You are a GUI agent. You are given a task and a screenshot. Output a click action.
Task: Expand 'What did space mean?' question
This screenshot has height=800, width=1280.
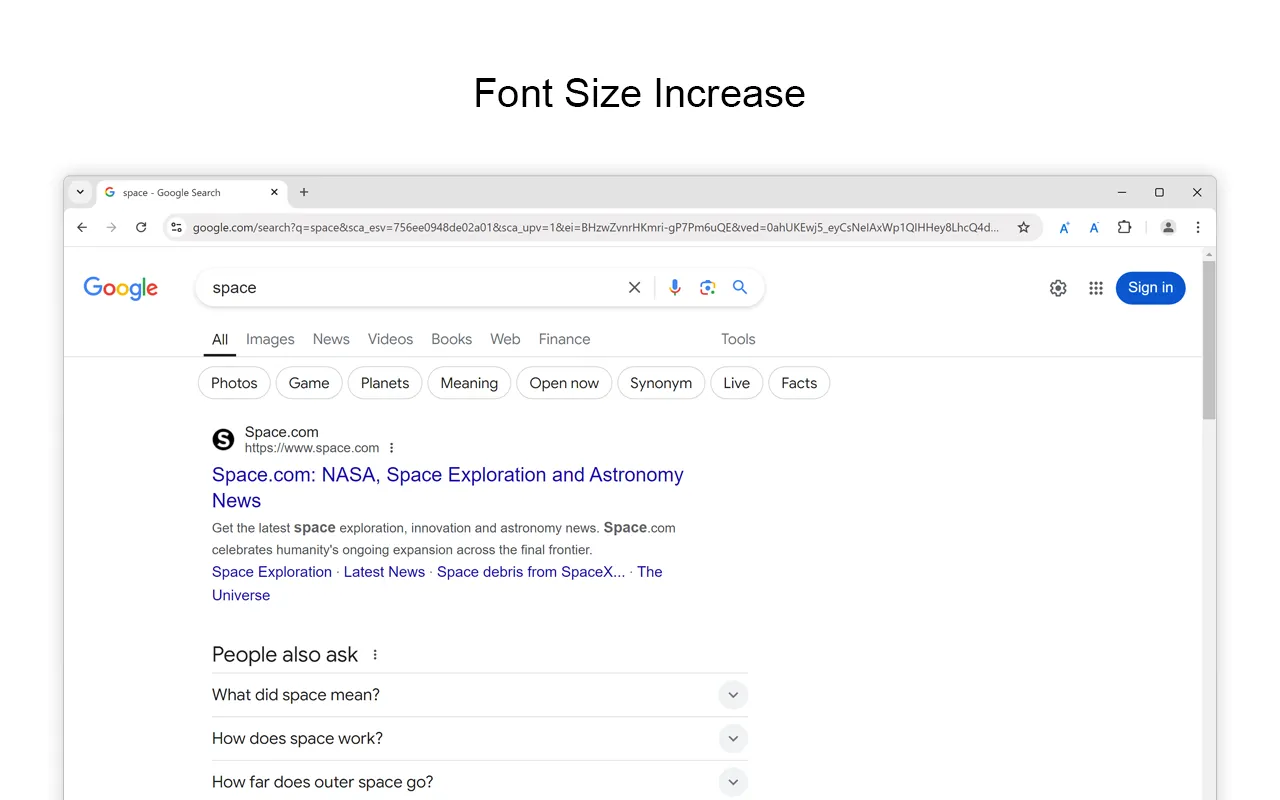[x=733, y=694]
